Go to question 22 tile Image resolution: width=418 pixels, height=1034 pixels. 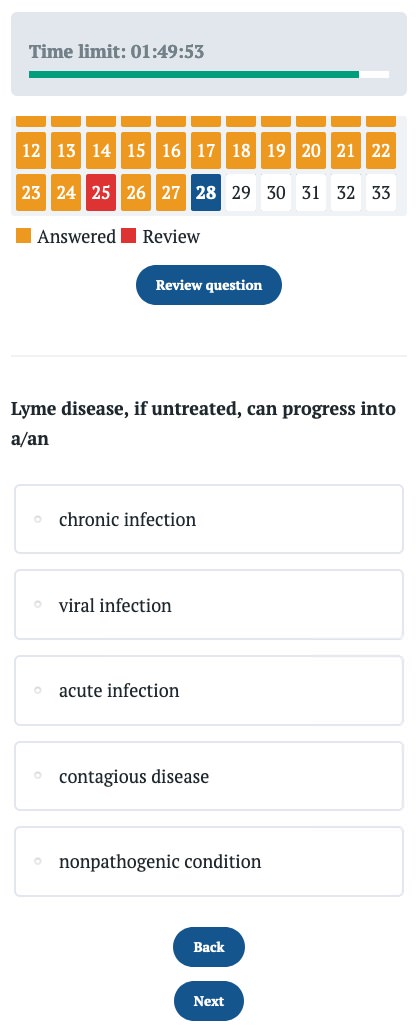tap(381, 150)
